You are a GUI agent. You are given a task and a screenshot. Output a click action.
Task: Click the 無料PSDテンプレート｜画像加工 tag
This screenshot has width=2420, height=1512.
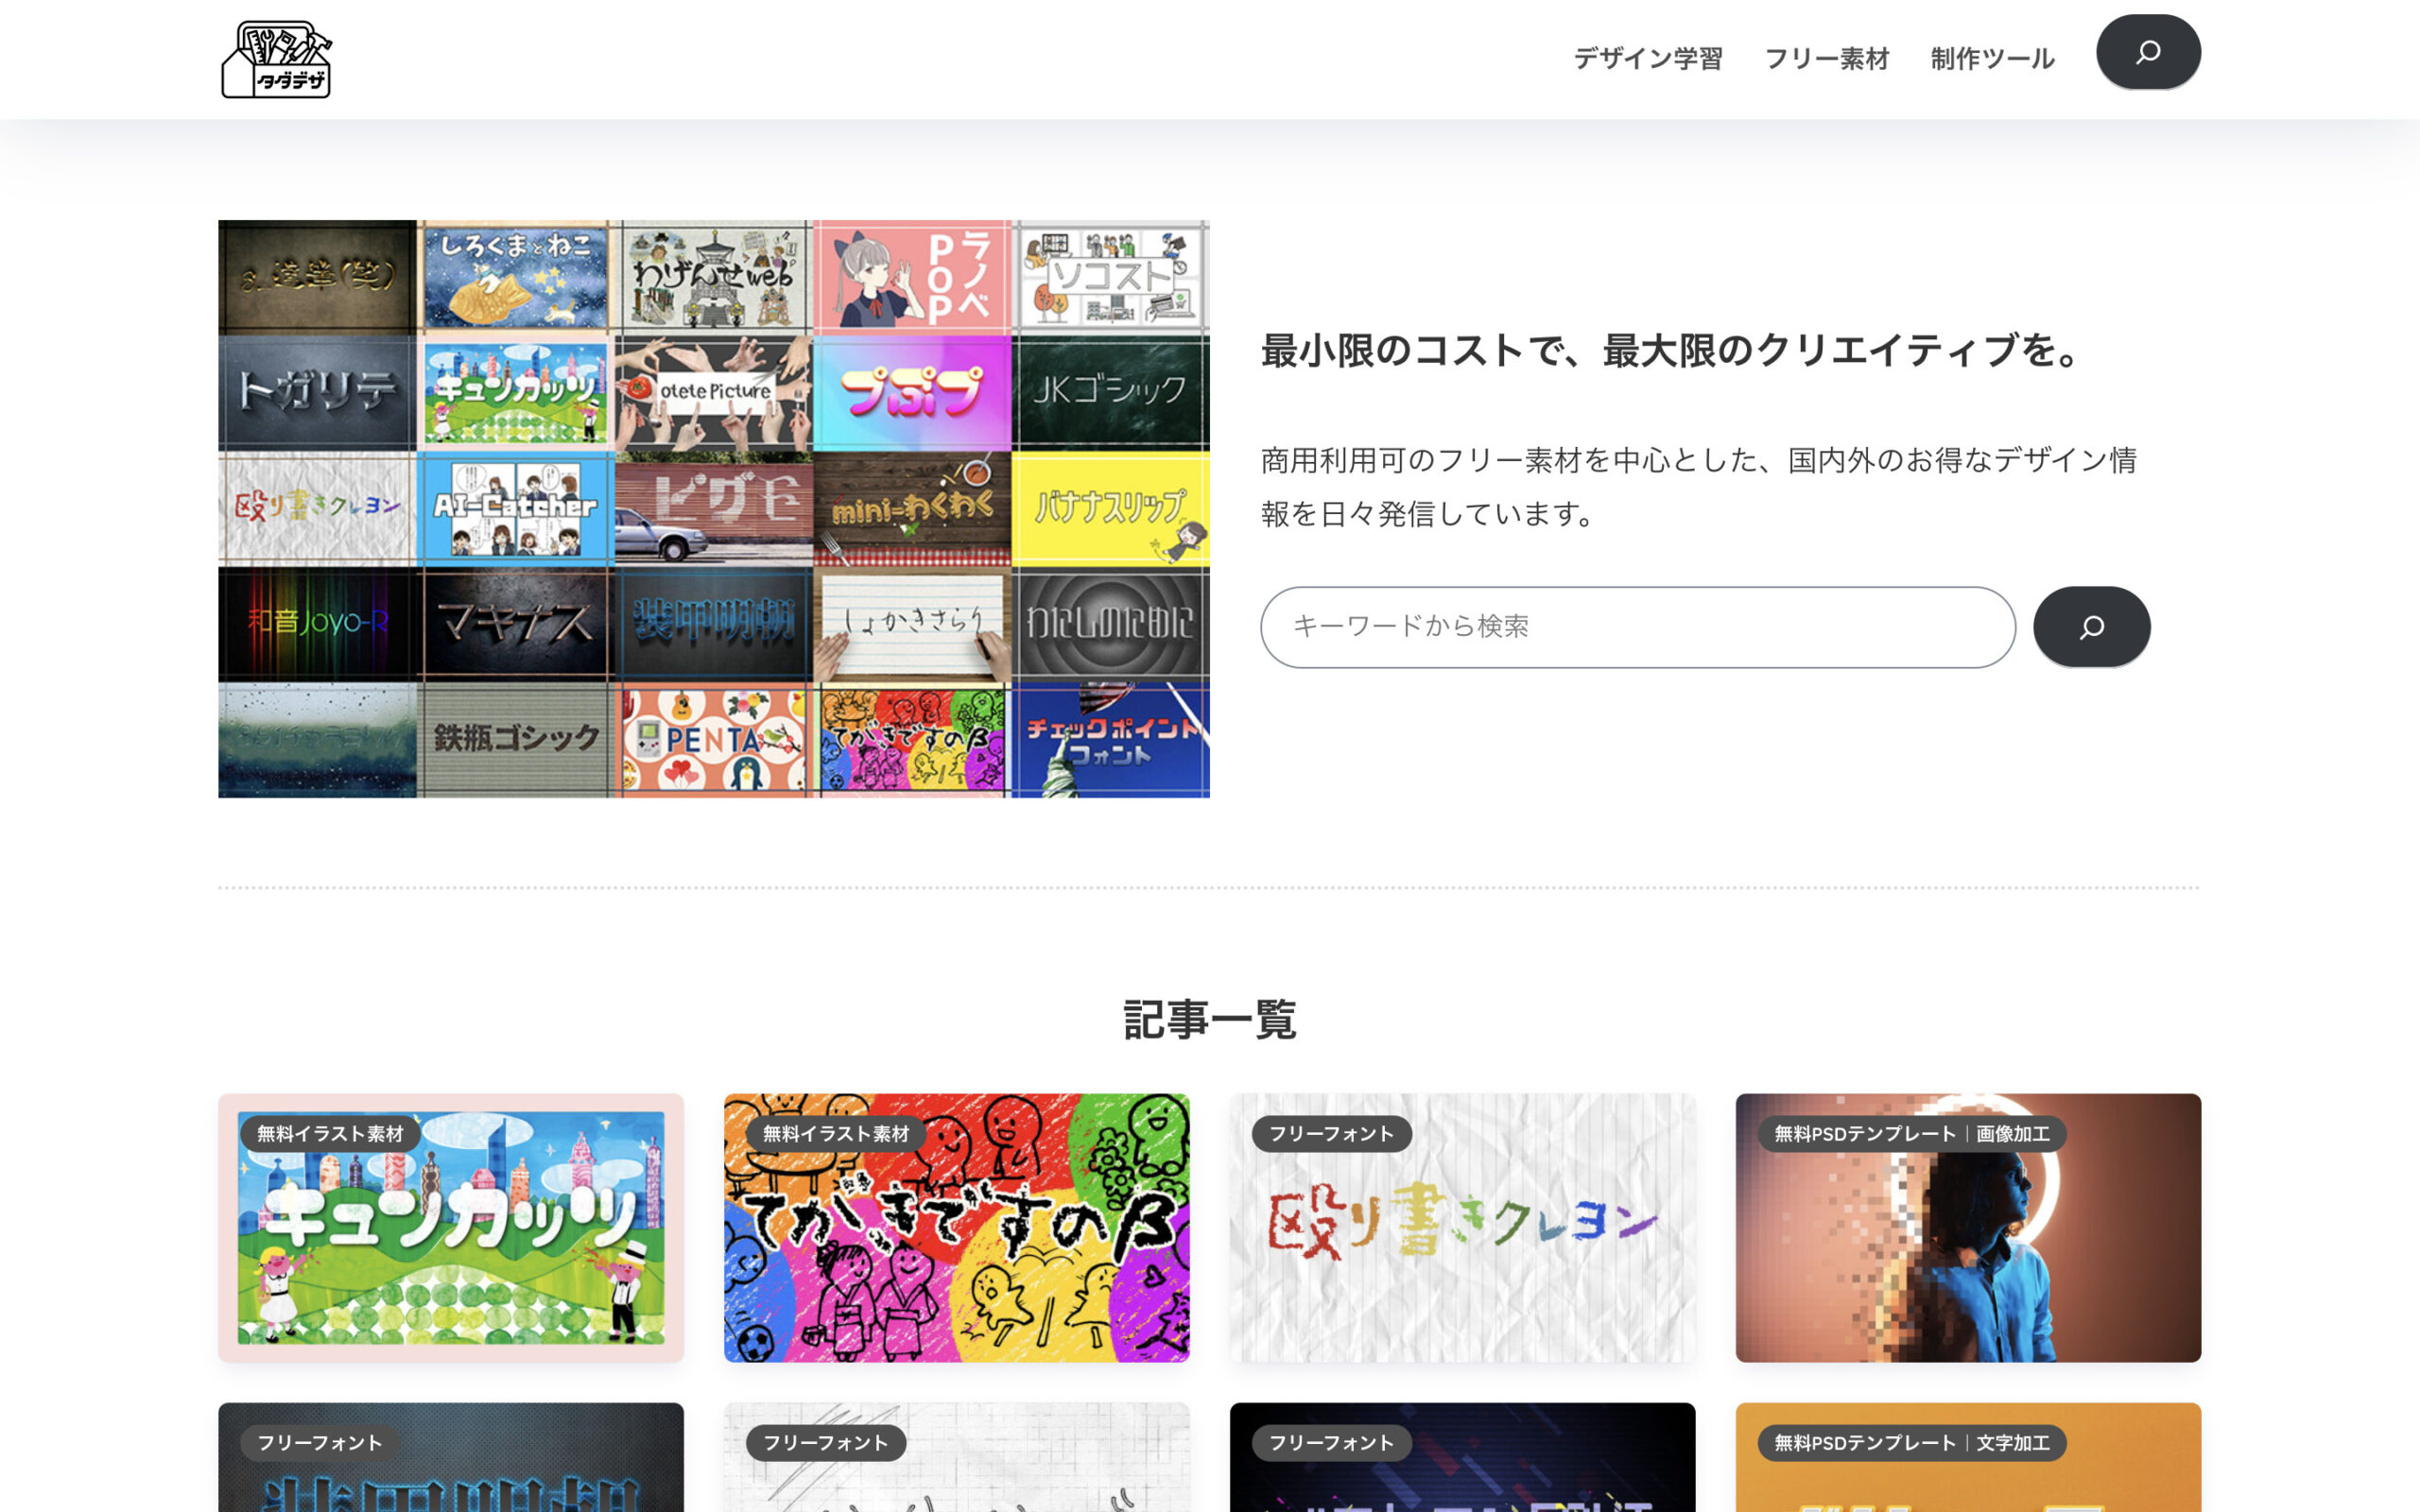(x=1911, y=1133)
